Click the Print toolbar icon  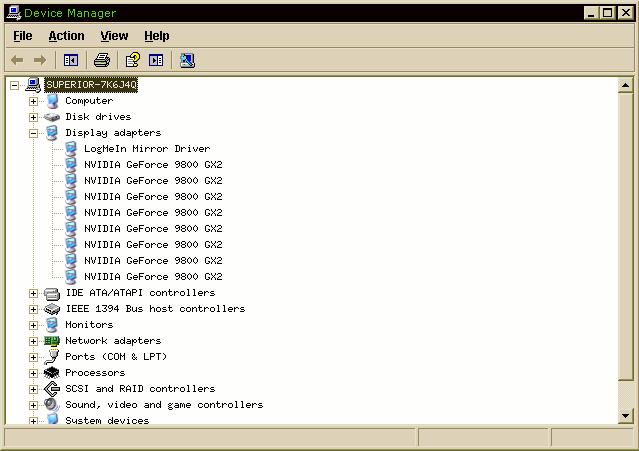(x=102, y=60)
